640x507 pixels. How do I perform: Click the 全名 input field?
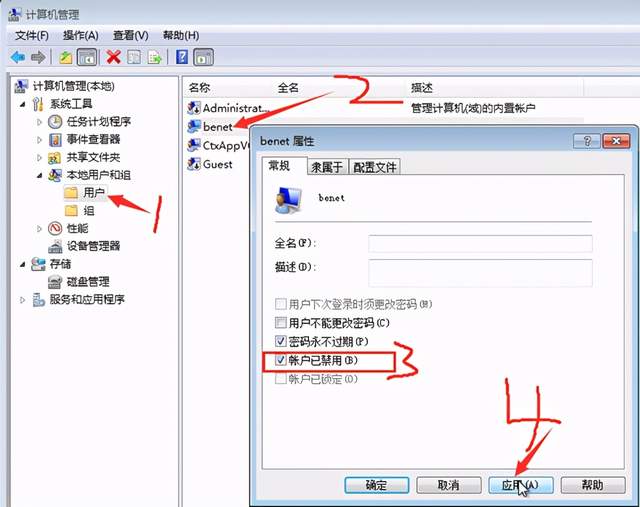coord(480,244)
